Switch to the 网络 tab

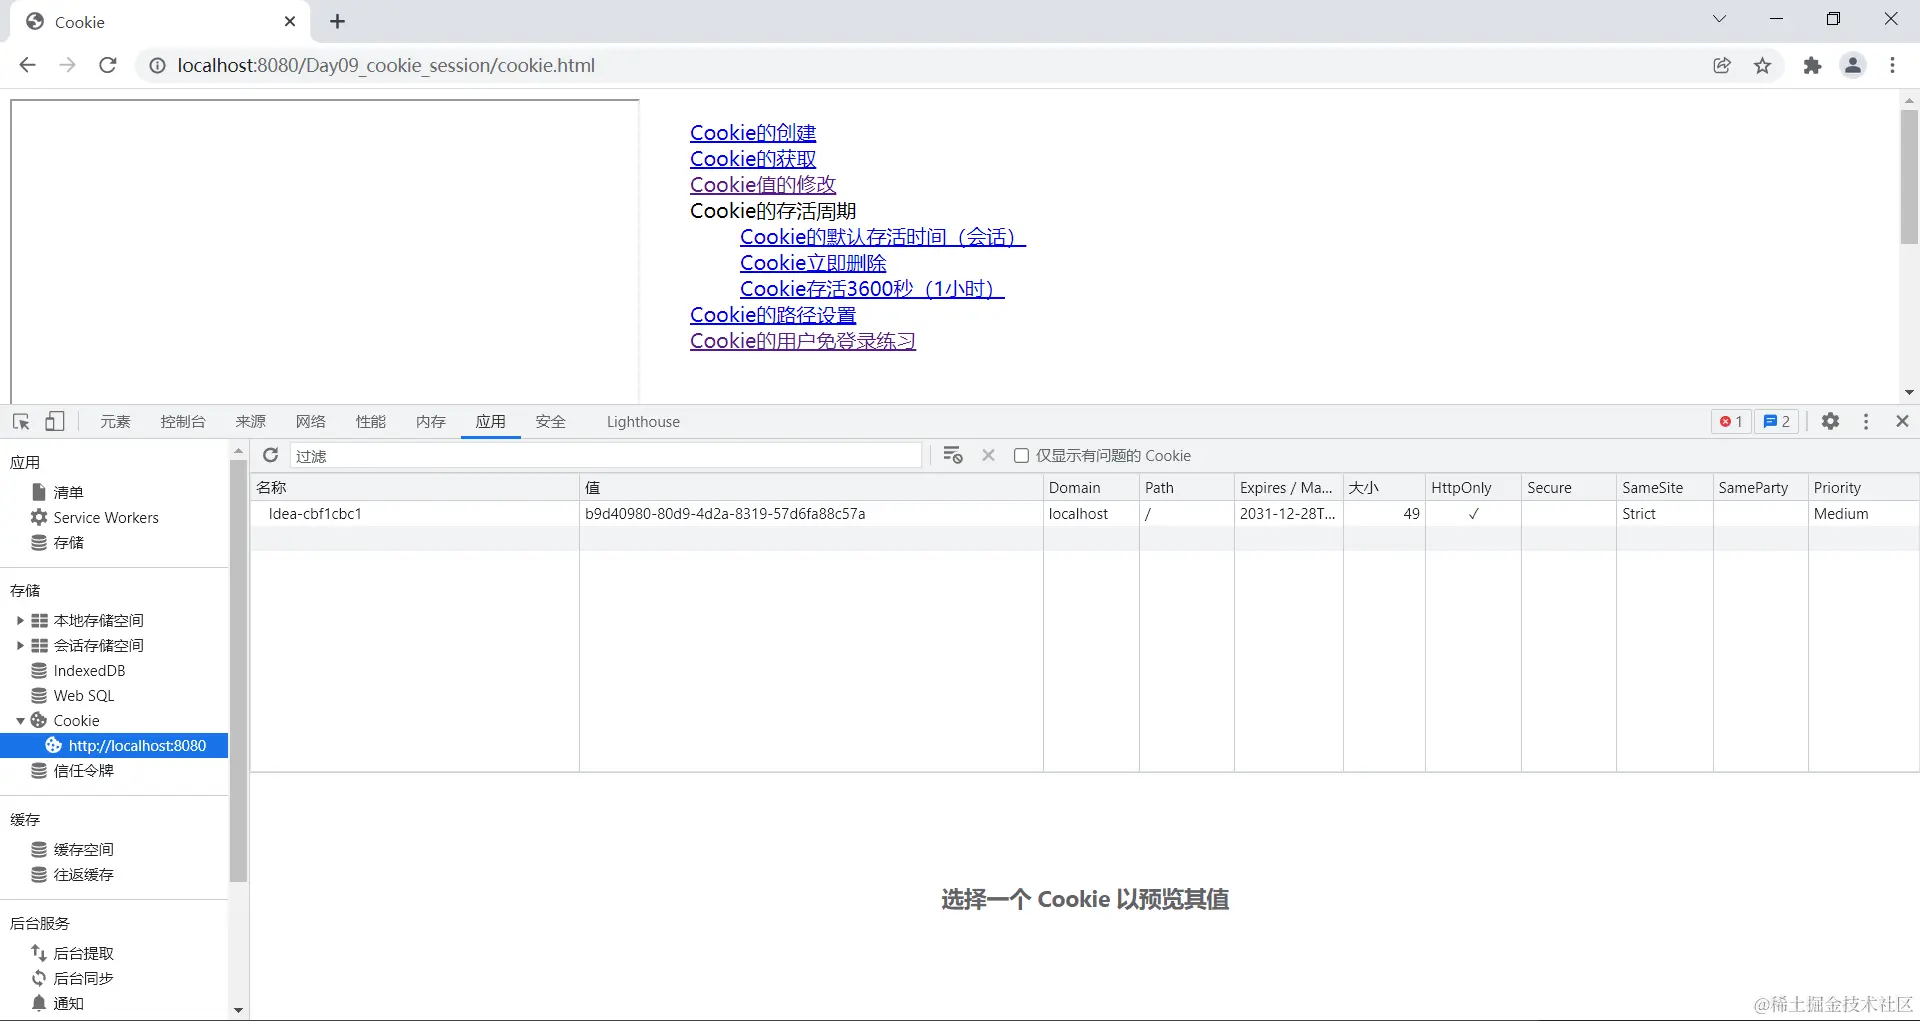(311, 422)
